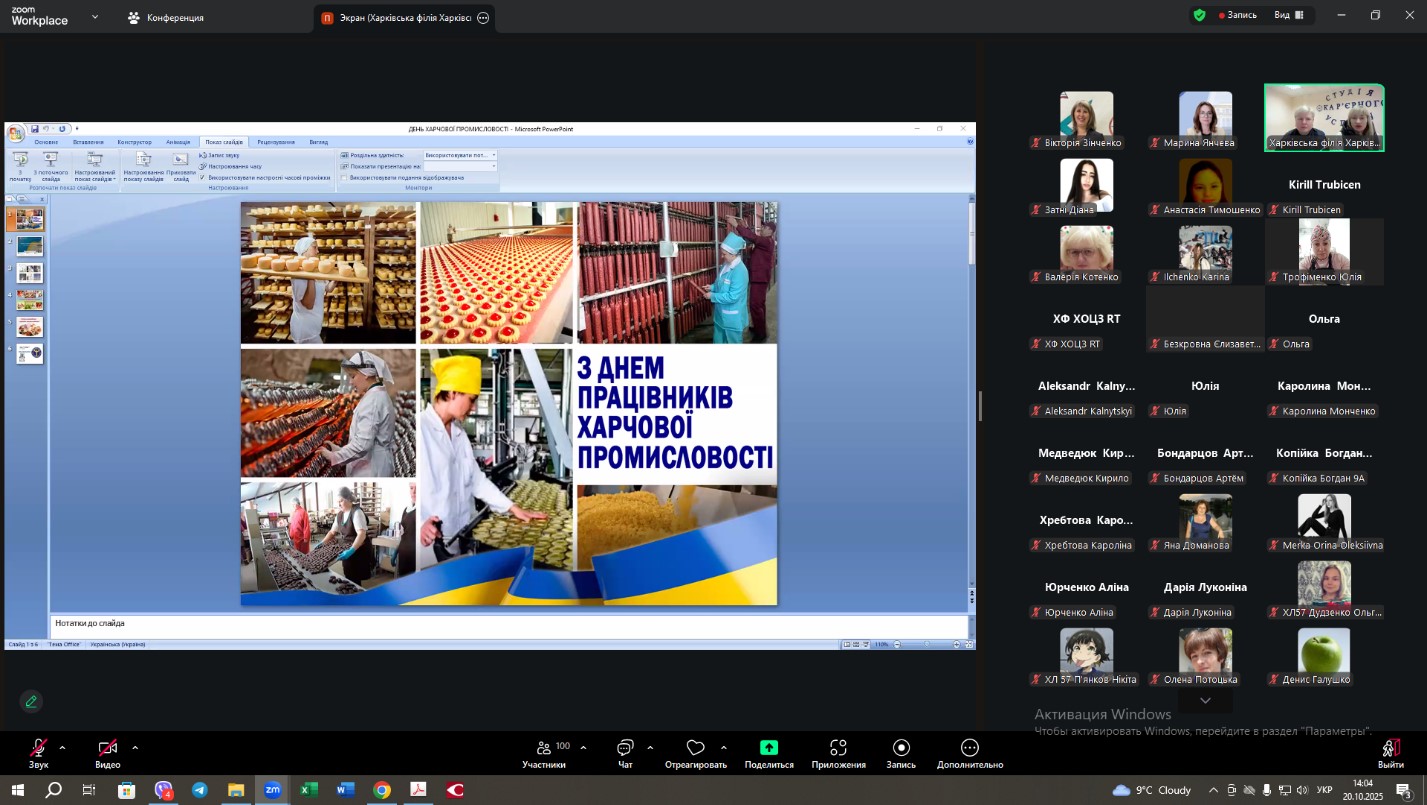Click the green annotation pencil icon
The width and height of the screenshot is (1427, 805).
[32, 701]
